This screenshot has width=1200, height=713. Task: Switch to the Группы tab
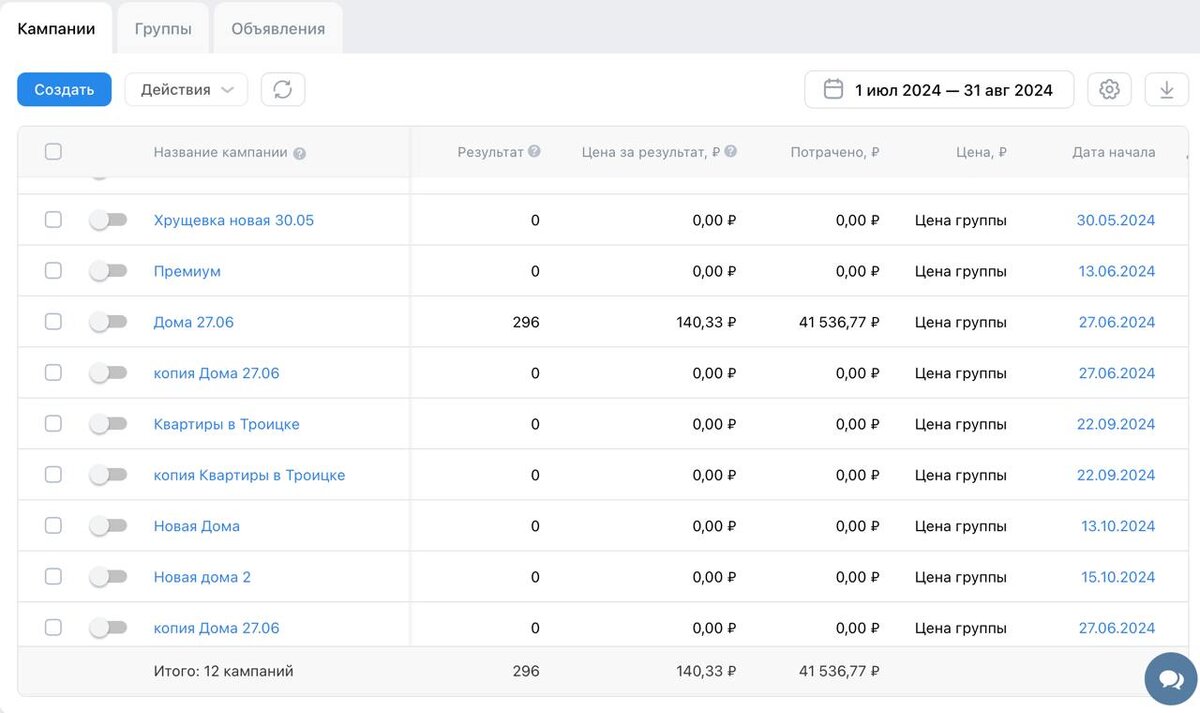point(163,29)
